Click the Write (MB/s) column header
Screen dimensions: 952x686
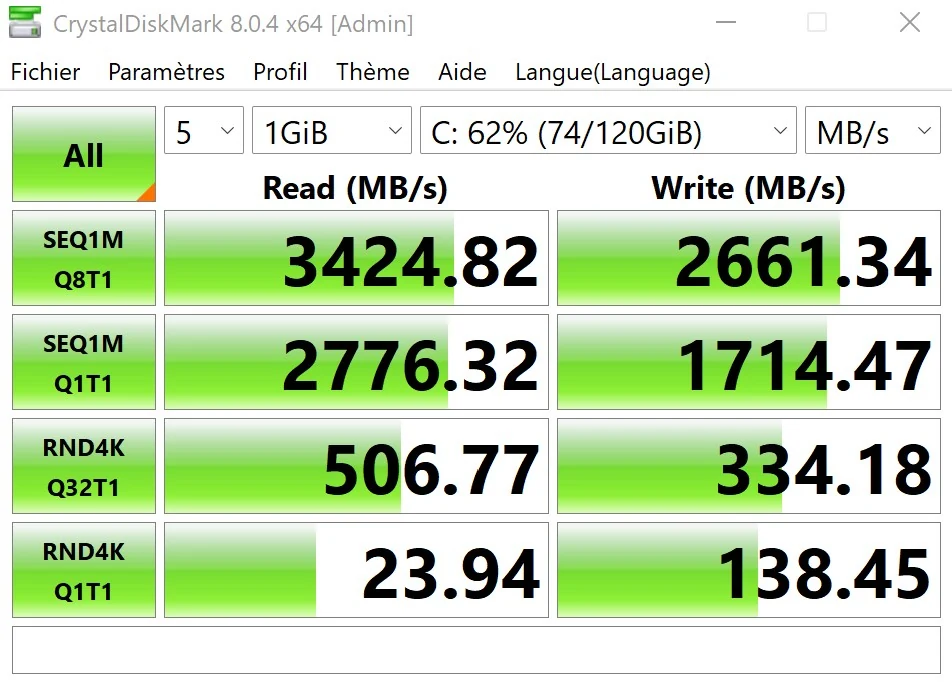(x=748, y=188)
